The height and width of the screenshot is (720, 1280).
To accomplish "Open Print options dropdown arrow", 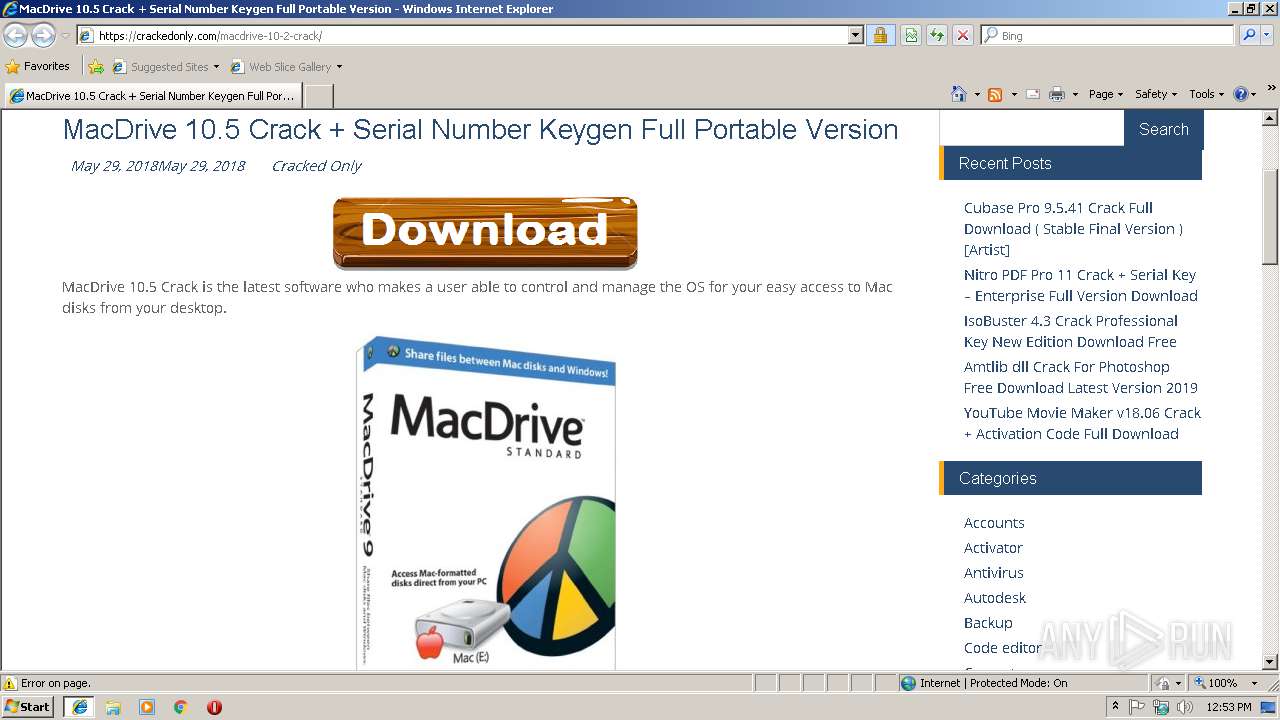I will [1075, 94].
